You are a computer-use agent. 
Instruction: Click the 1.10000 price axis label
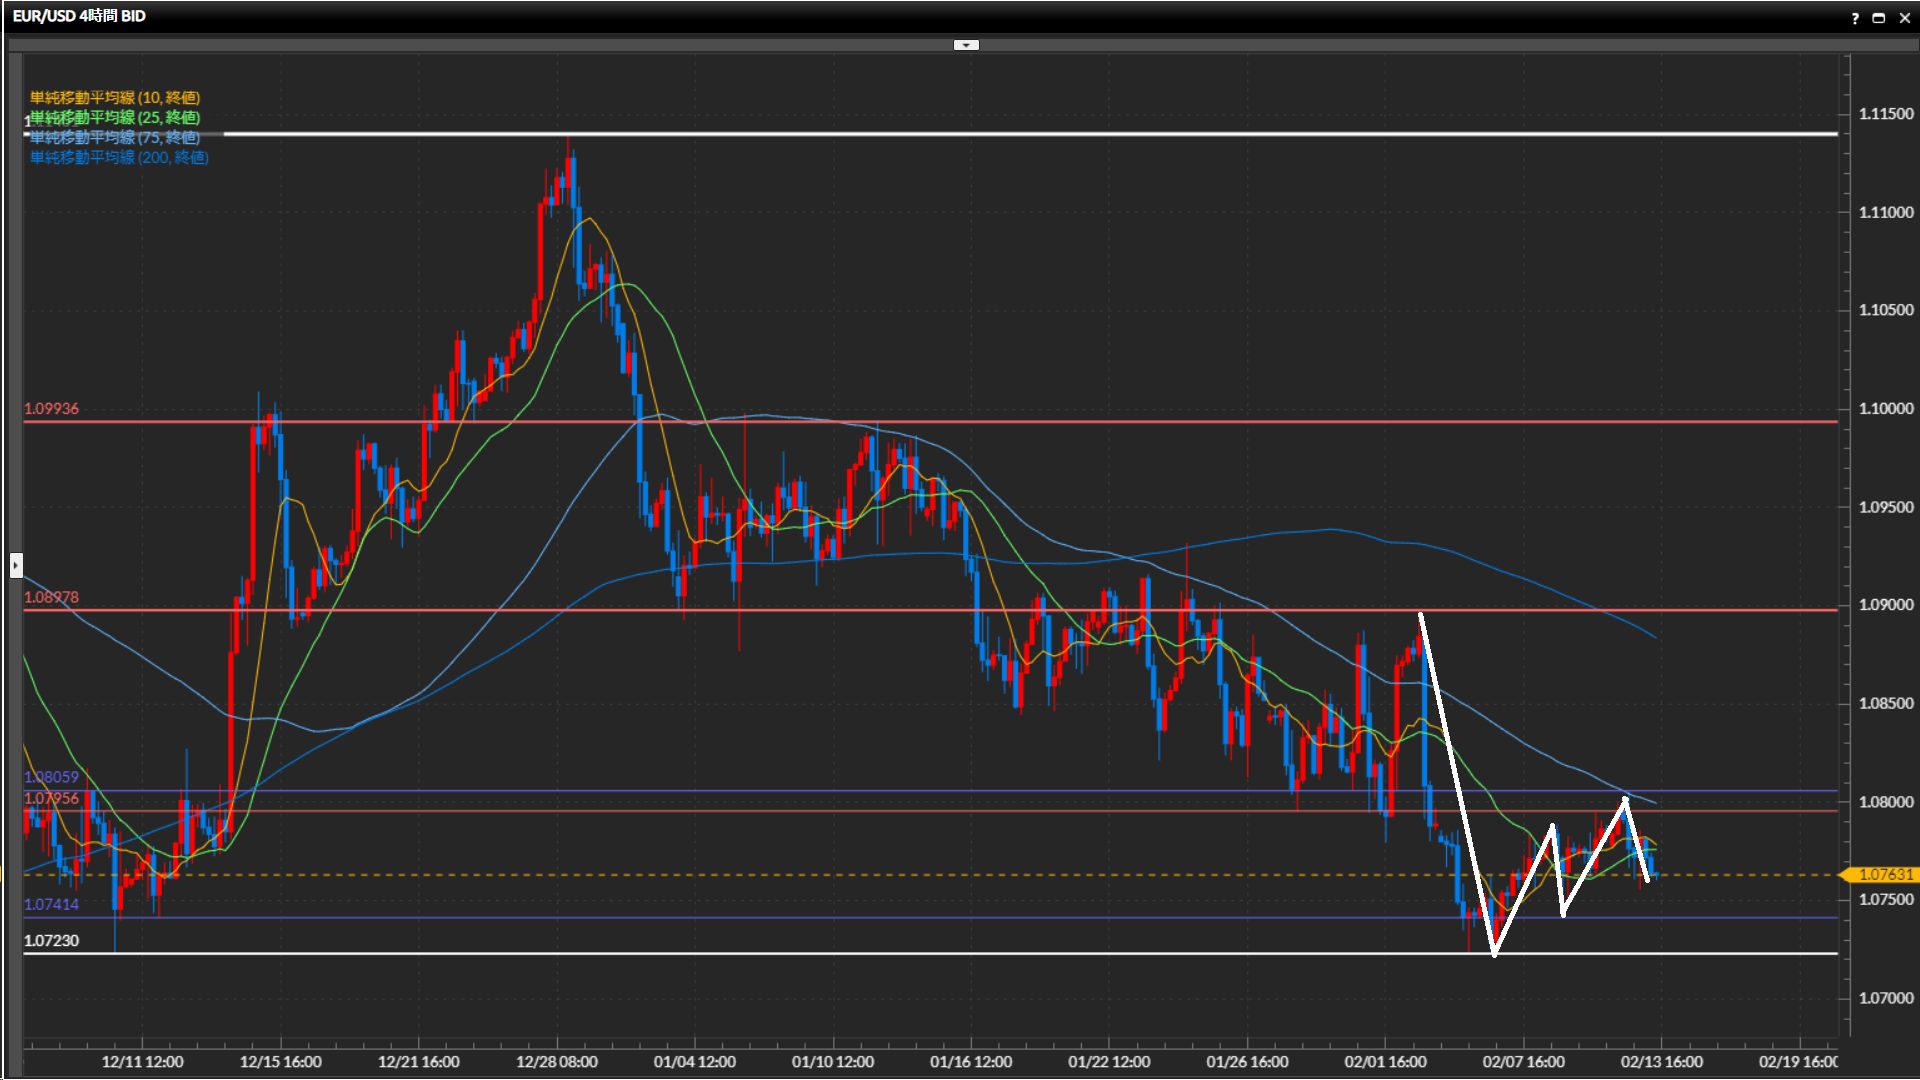(1885, 408)
